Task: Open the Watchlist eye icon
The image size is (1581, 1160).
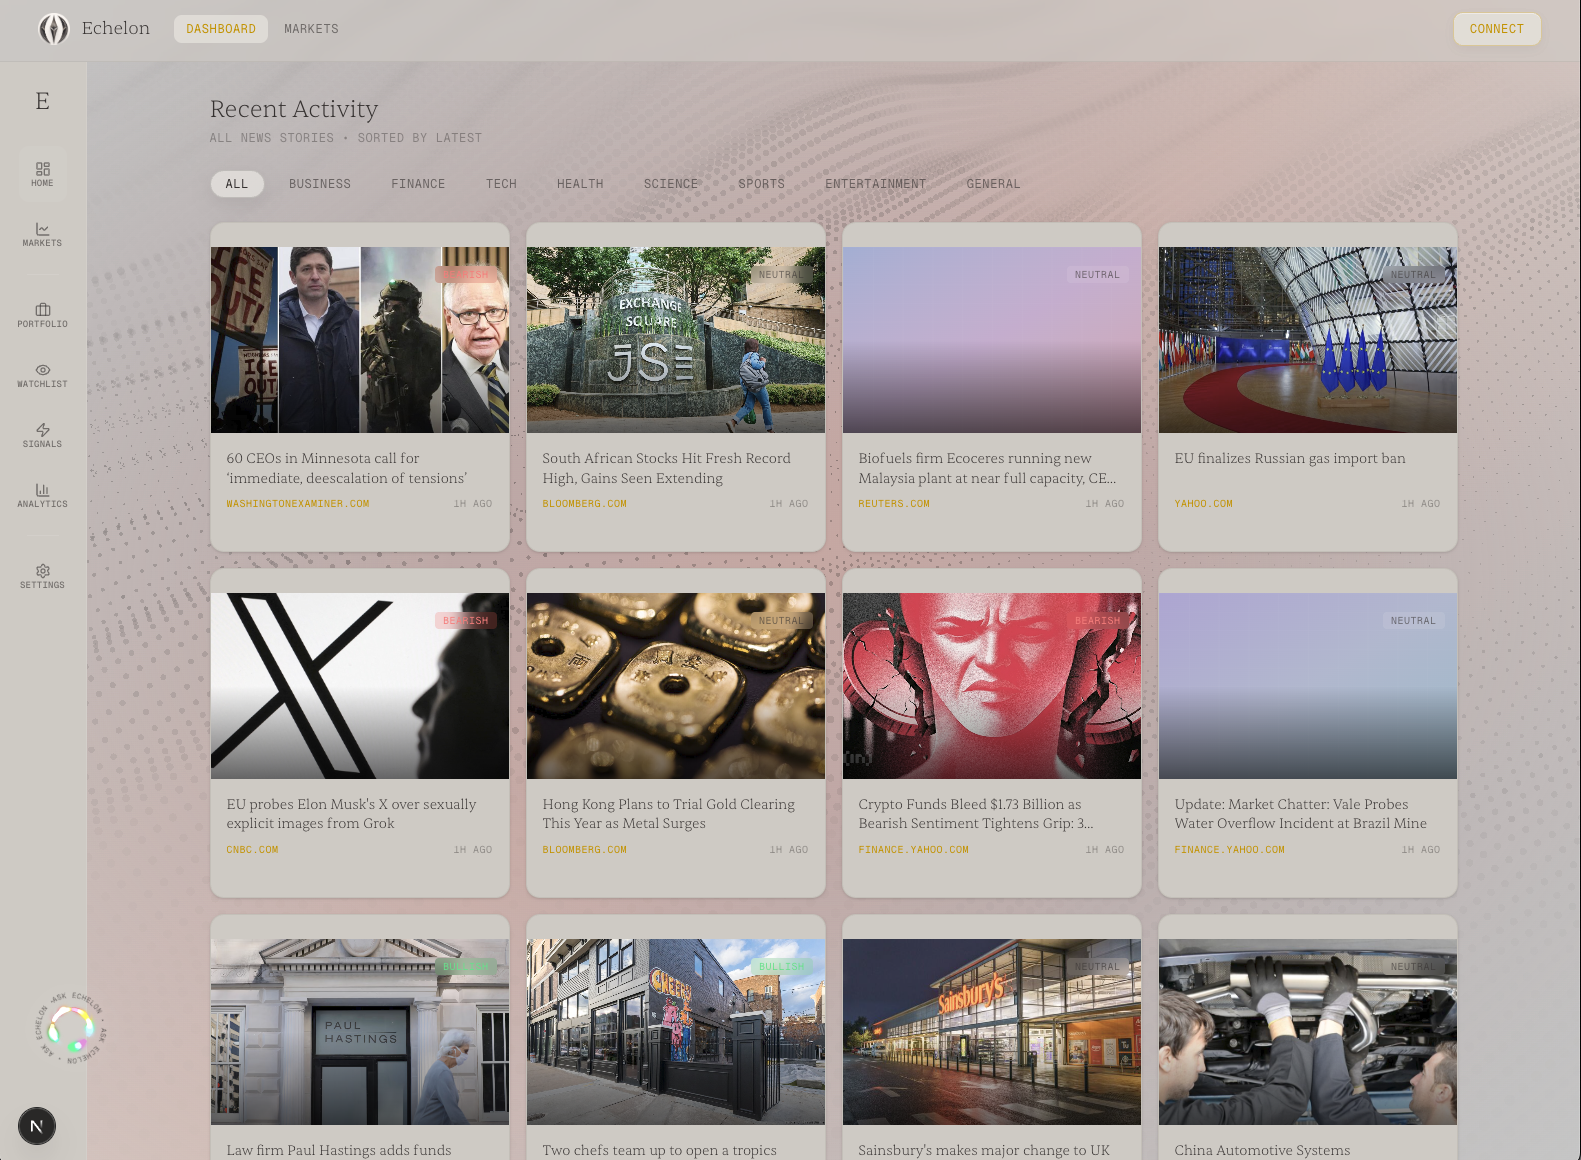Action: click(42, 375)
